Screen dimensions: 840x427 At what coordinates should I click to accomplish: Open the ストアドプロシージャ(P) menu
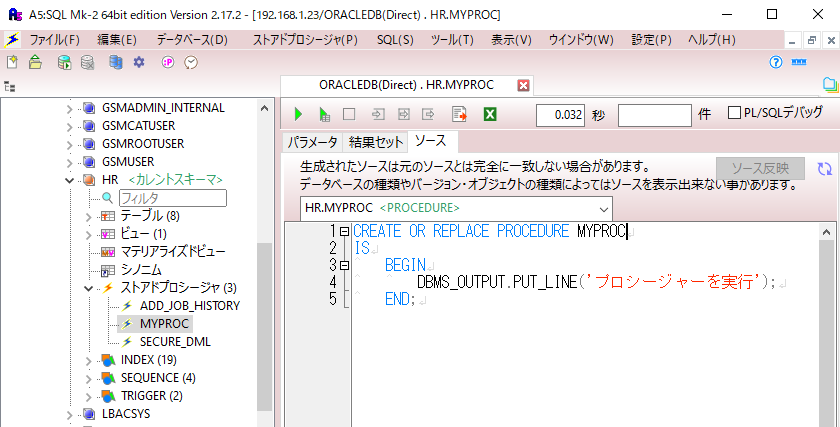point(304,40)
